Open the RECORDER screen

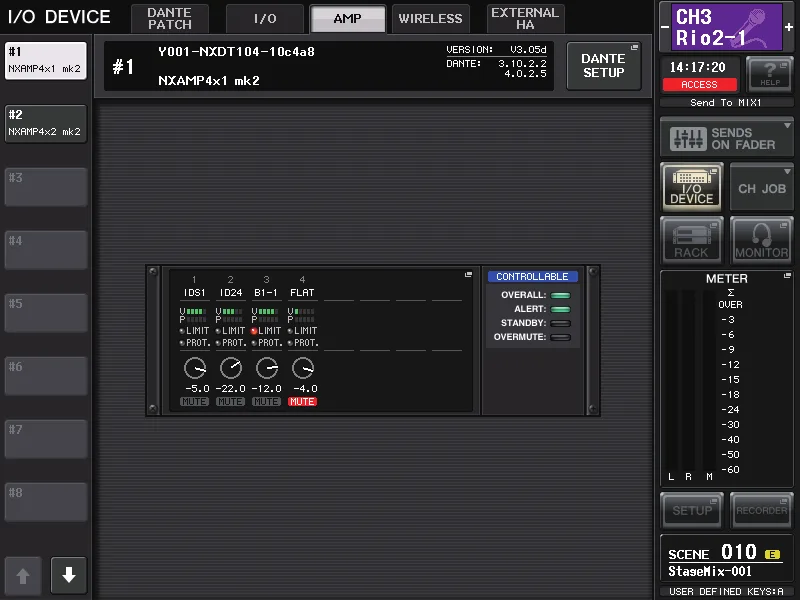tap(761, 510)
